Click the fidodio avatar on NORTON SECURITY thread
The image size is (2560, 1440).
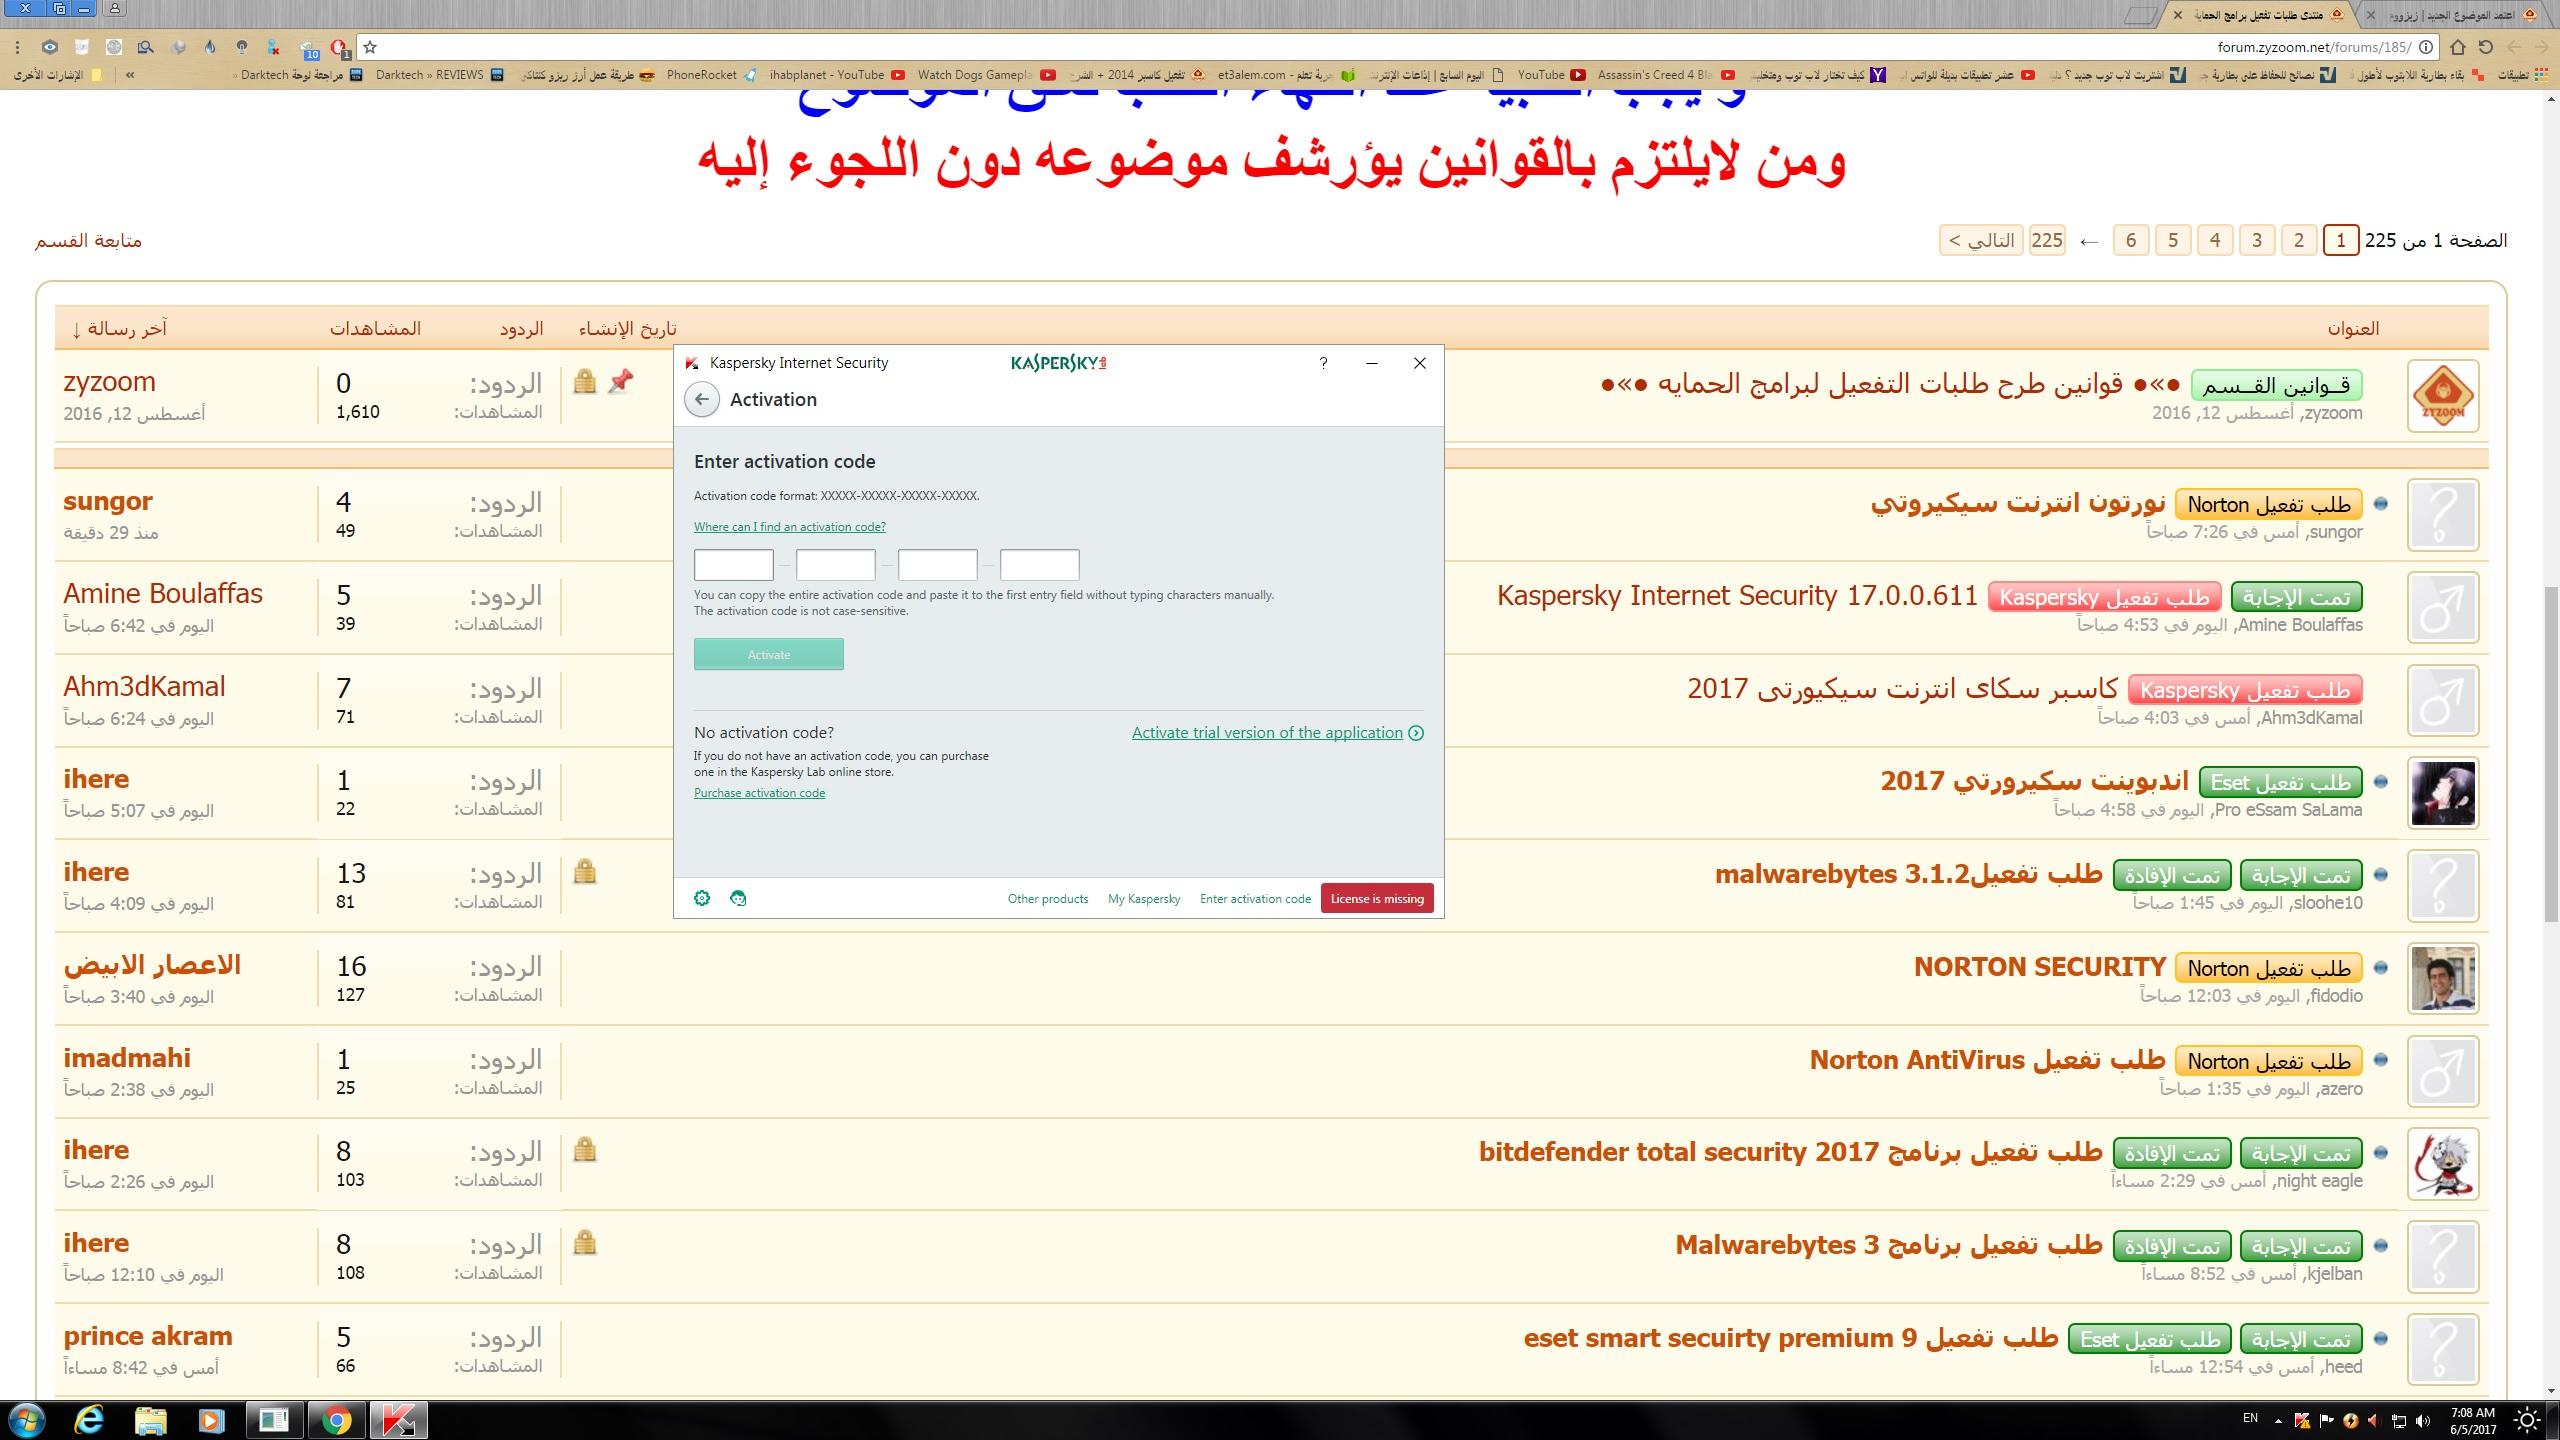[2443, 979]
